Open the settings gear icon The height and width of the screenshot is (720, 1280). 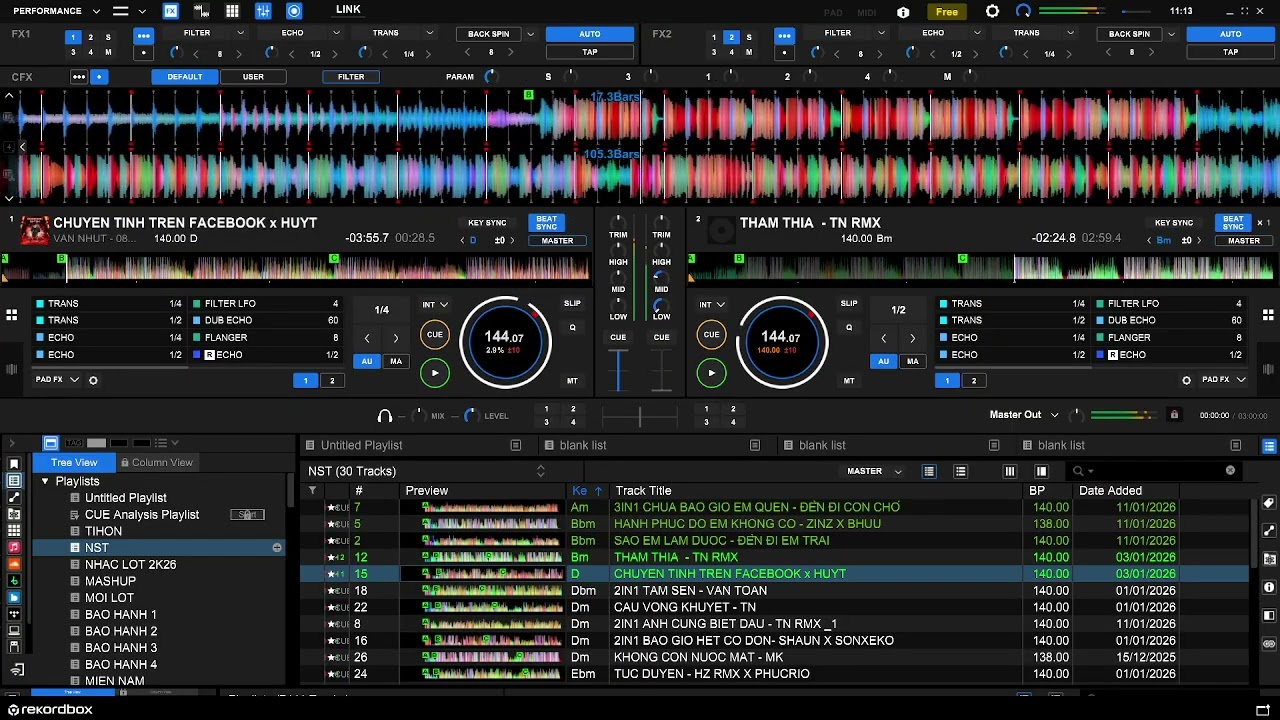(x=992, y=11)
